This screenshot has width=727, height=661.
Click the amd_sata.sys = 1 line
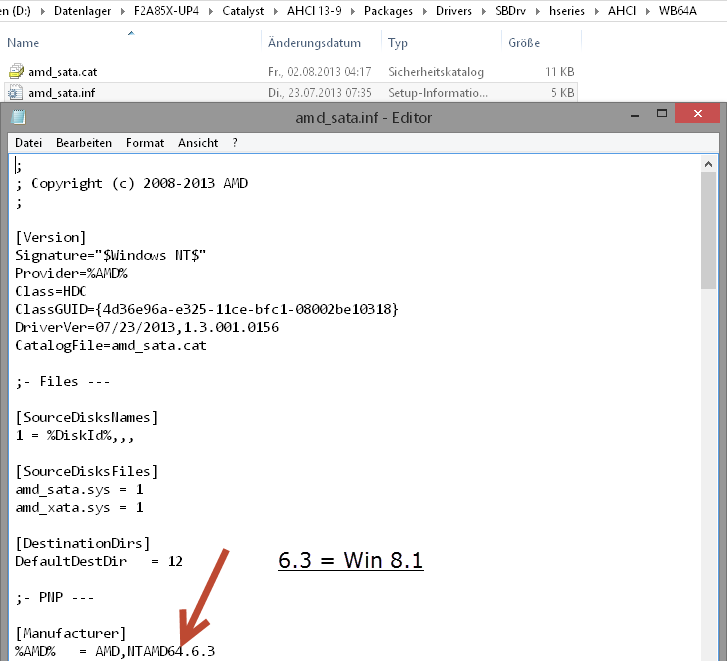pyautogui.click(x=79, y=489)
